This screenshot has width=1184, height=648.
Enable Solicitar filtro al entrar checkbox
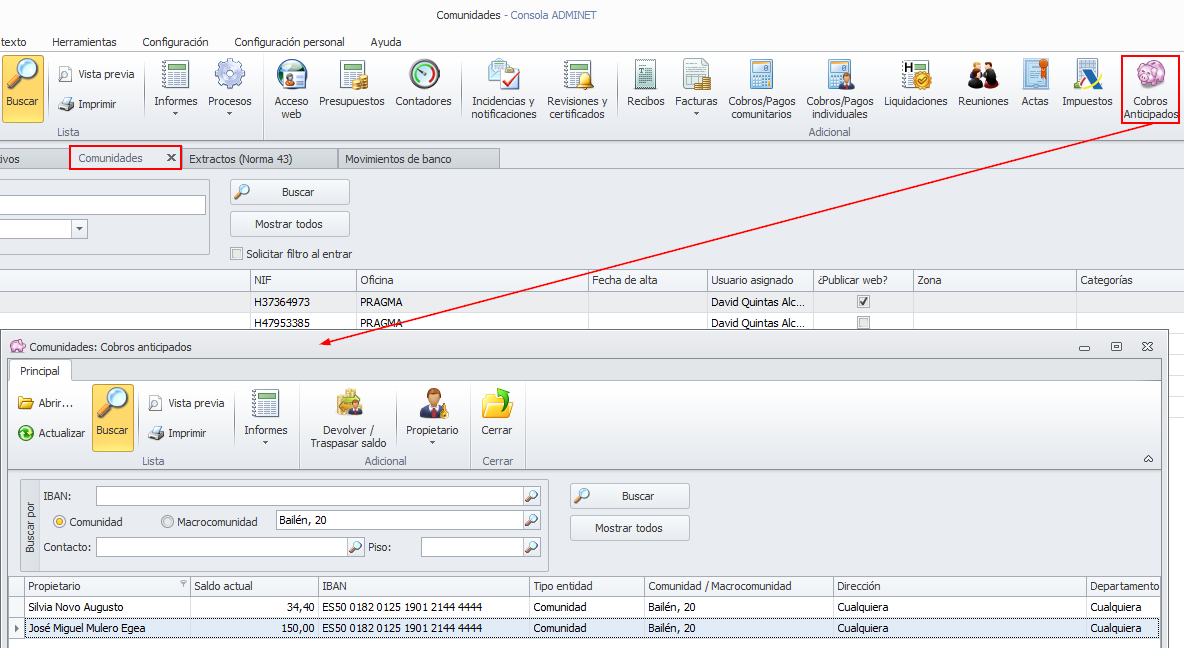(237, 254)
